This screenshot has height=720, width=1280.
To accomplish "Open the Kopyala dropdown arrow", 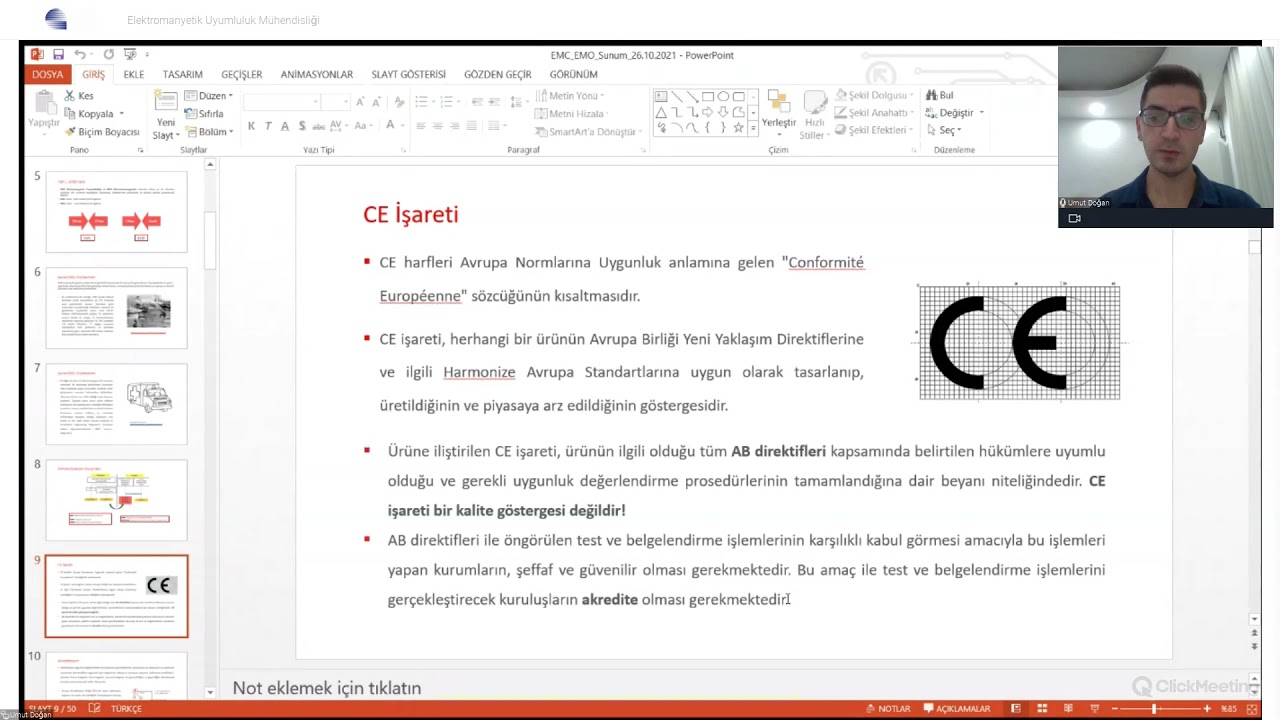I will click(122, 114).
